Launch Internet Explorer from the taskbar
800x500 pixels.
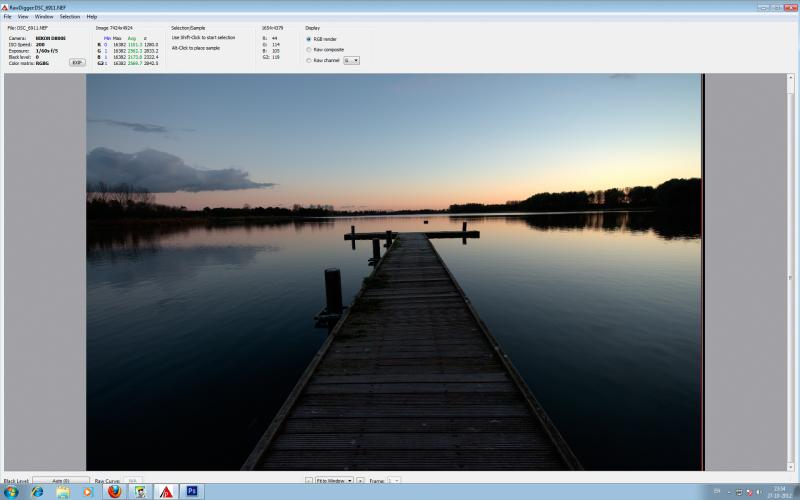pyautogui.click(x=37, y=492)
